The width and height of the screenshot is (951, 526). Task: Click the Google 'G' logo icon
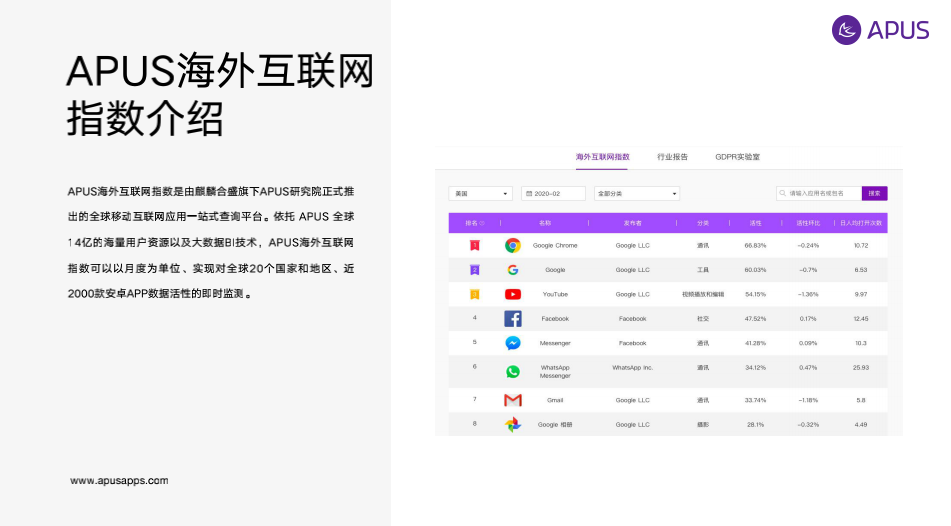pos(512,270)
